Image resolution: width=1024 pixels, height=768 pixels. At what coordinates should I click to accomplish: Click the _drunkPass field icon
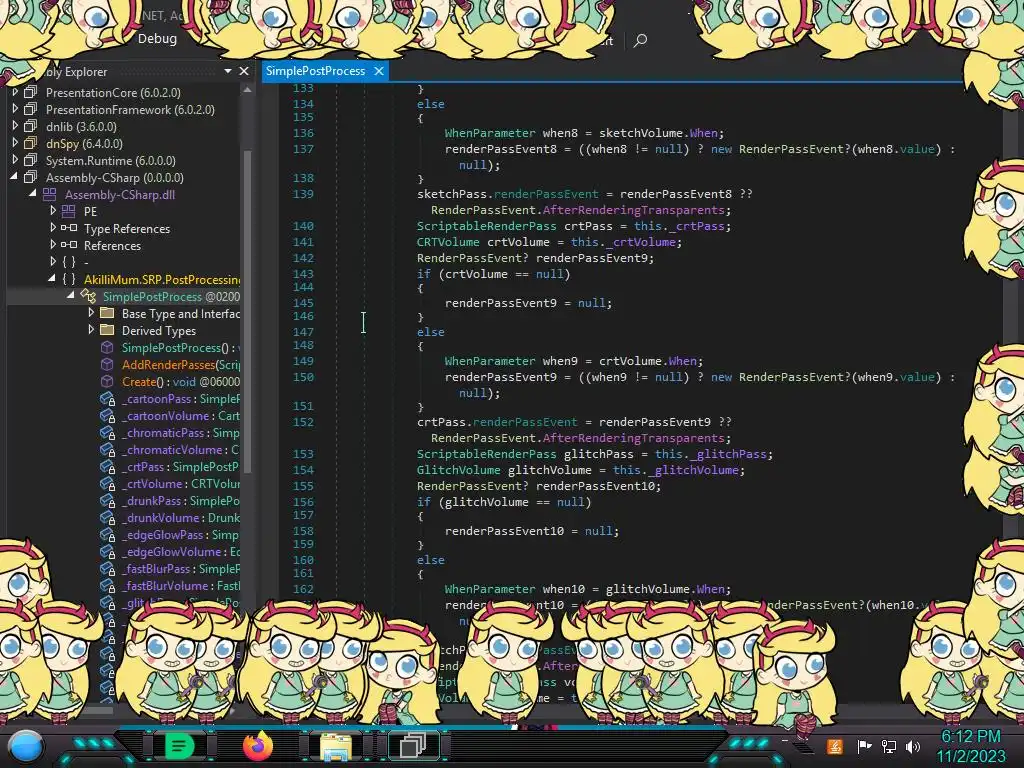point(108,501)
